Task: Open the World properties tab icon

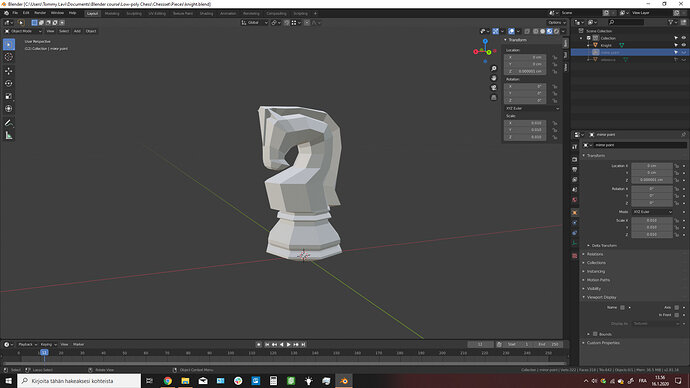Action: click(x=575, y=200)
